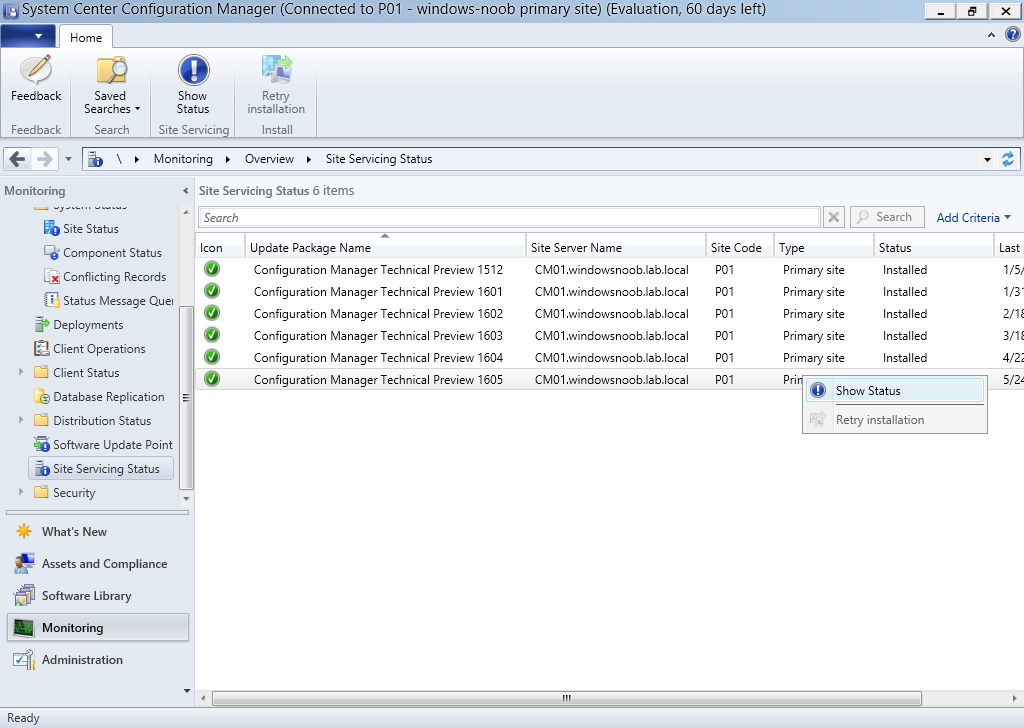Select Technical Preview 1602 row
Image resolution: width=1024 pixels, height=728 pixels.
pos(609,313)
